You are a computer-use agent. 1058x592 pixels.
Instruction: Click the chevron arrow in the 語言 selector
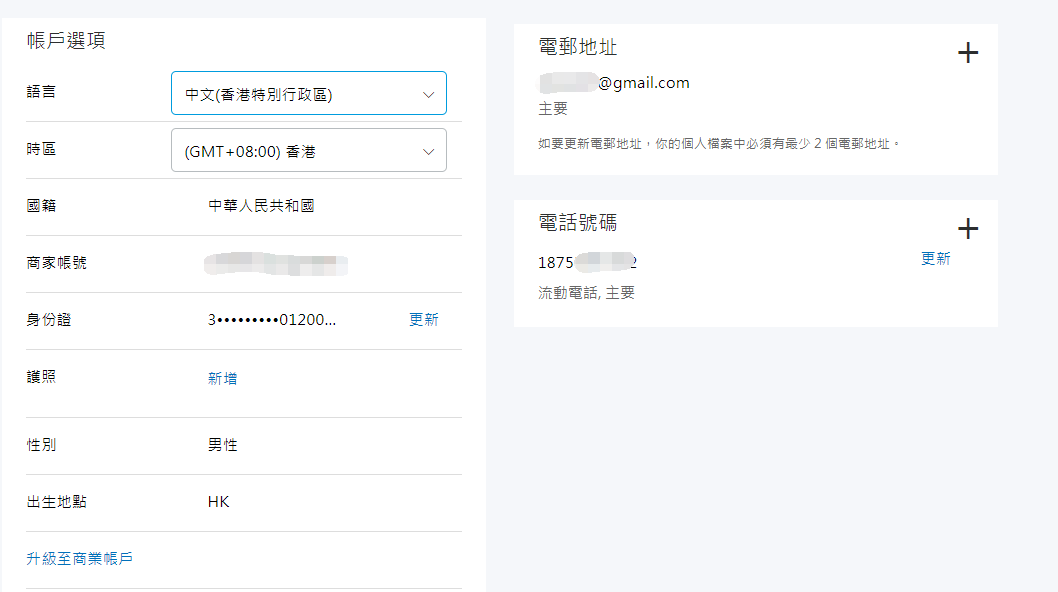point(428,95)
